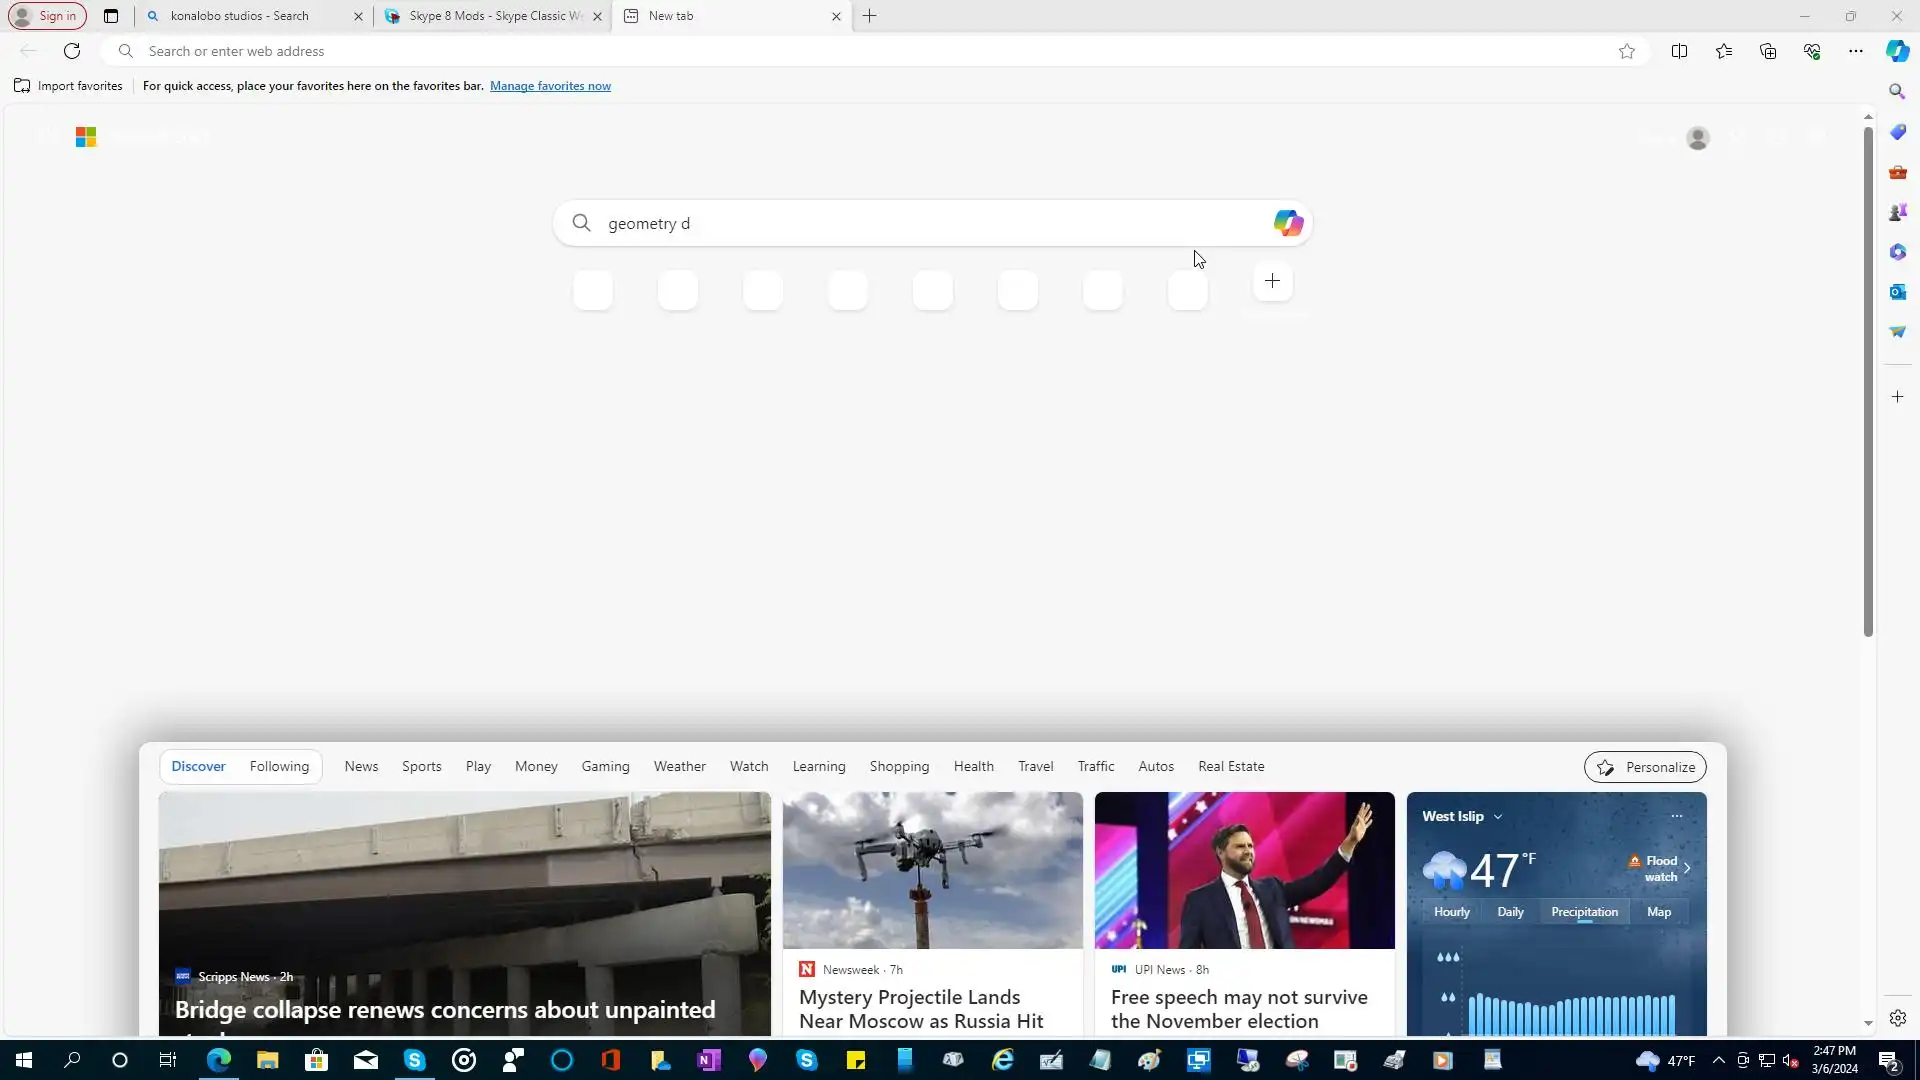This screenshot has width=1920, height=1080.
Task: Open weather card more-options menu
Action: click(1677, 816)
